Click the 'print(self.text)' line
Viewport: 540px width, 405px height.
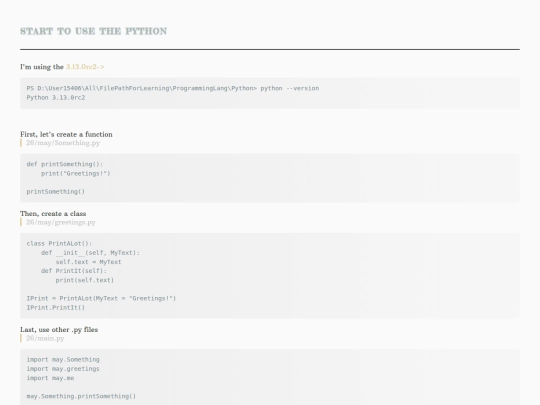(85, 280)
